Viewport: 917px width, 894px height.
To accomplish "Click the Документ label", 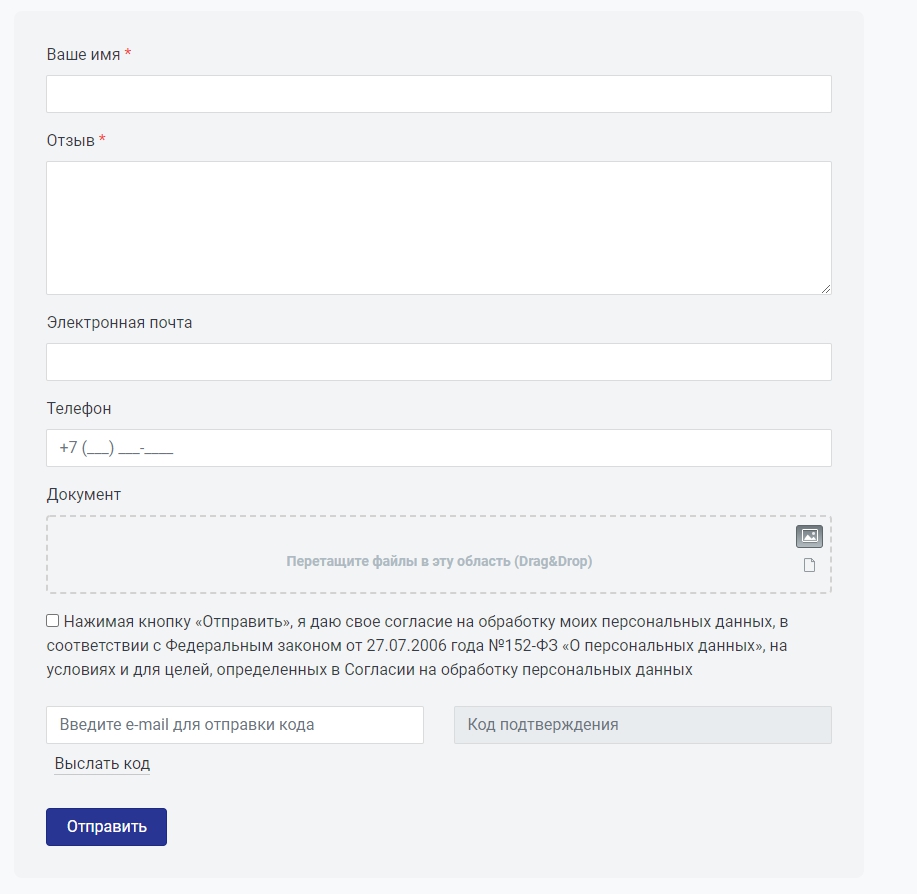I will [x=83, y=494].
